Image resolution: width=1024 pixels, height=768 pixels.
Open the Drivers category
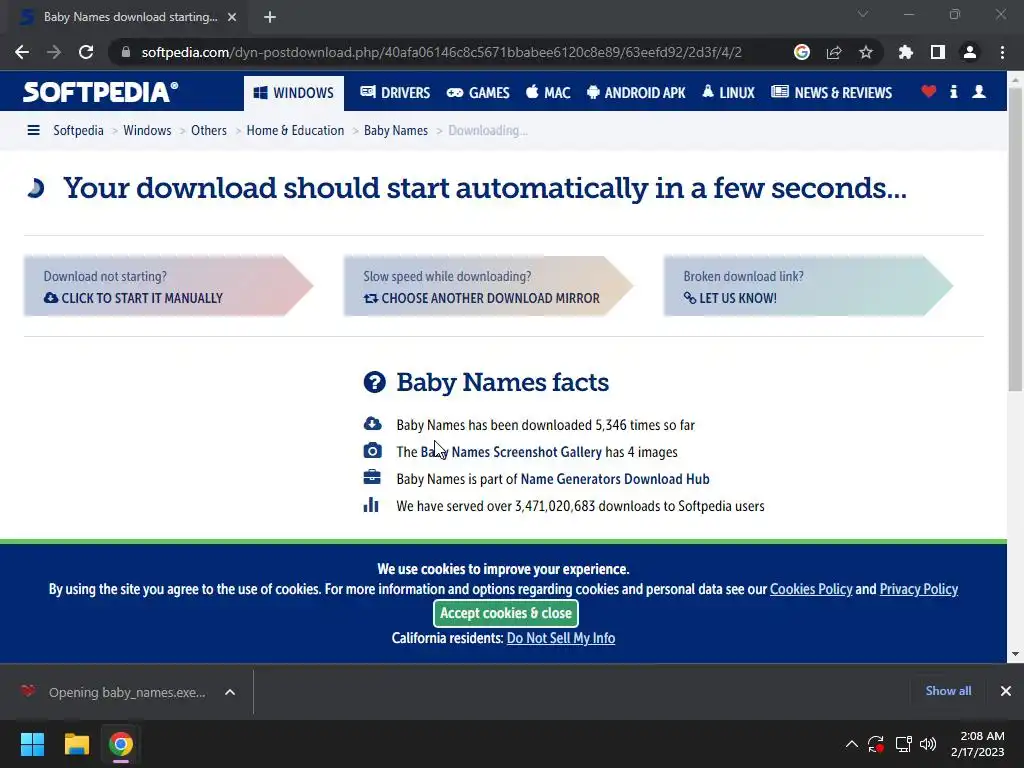pyautogui.click(x=395, y=93)
